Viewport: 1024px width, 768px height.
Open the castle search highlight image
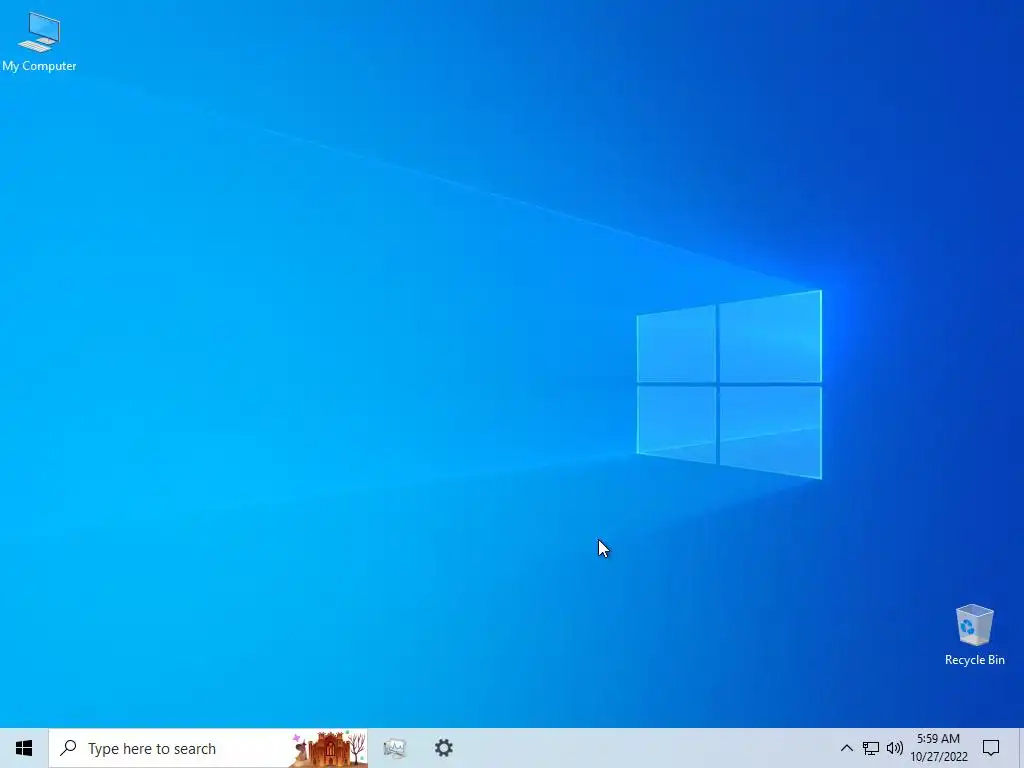coord(328,748)
